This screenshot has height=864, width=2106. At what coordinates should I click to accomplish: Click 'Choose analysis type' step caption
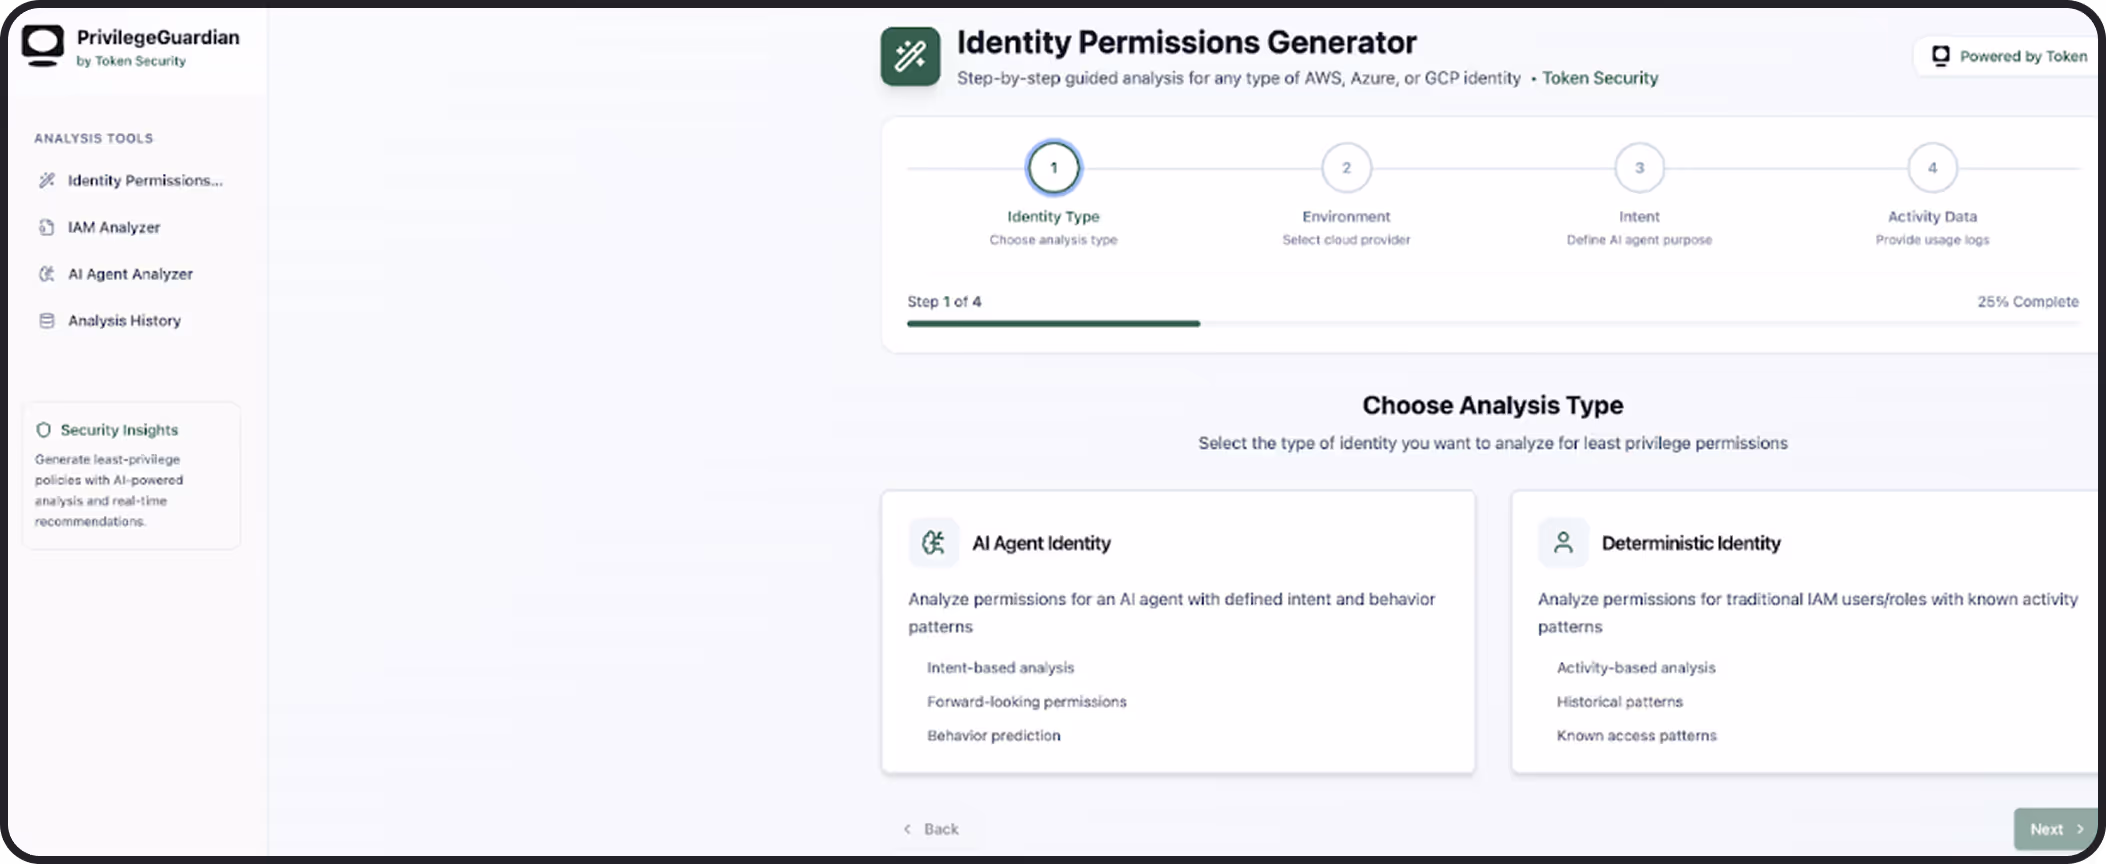tap(1053, 240)
